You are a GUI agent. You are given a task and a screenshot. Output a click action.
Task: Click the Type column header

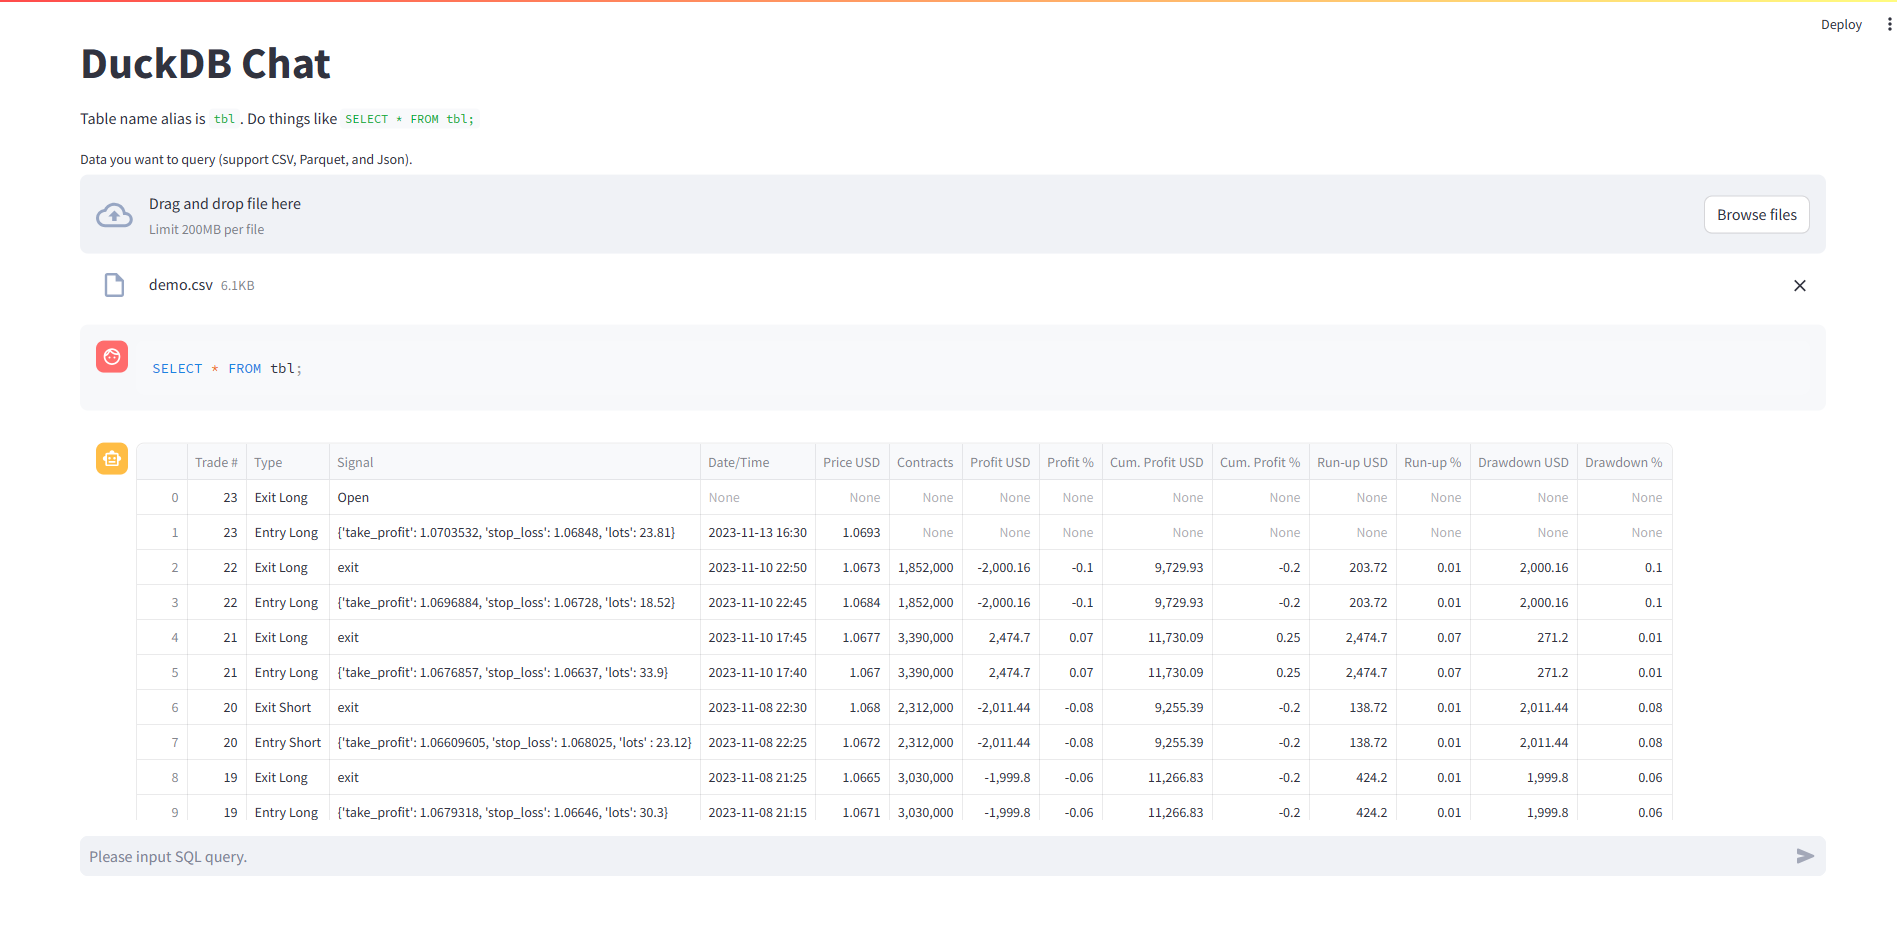pos(288,462)
